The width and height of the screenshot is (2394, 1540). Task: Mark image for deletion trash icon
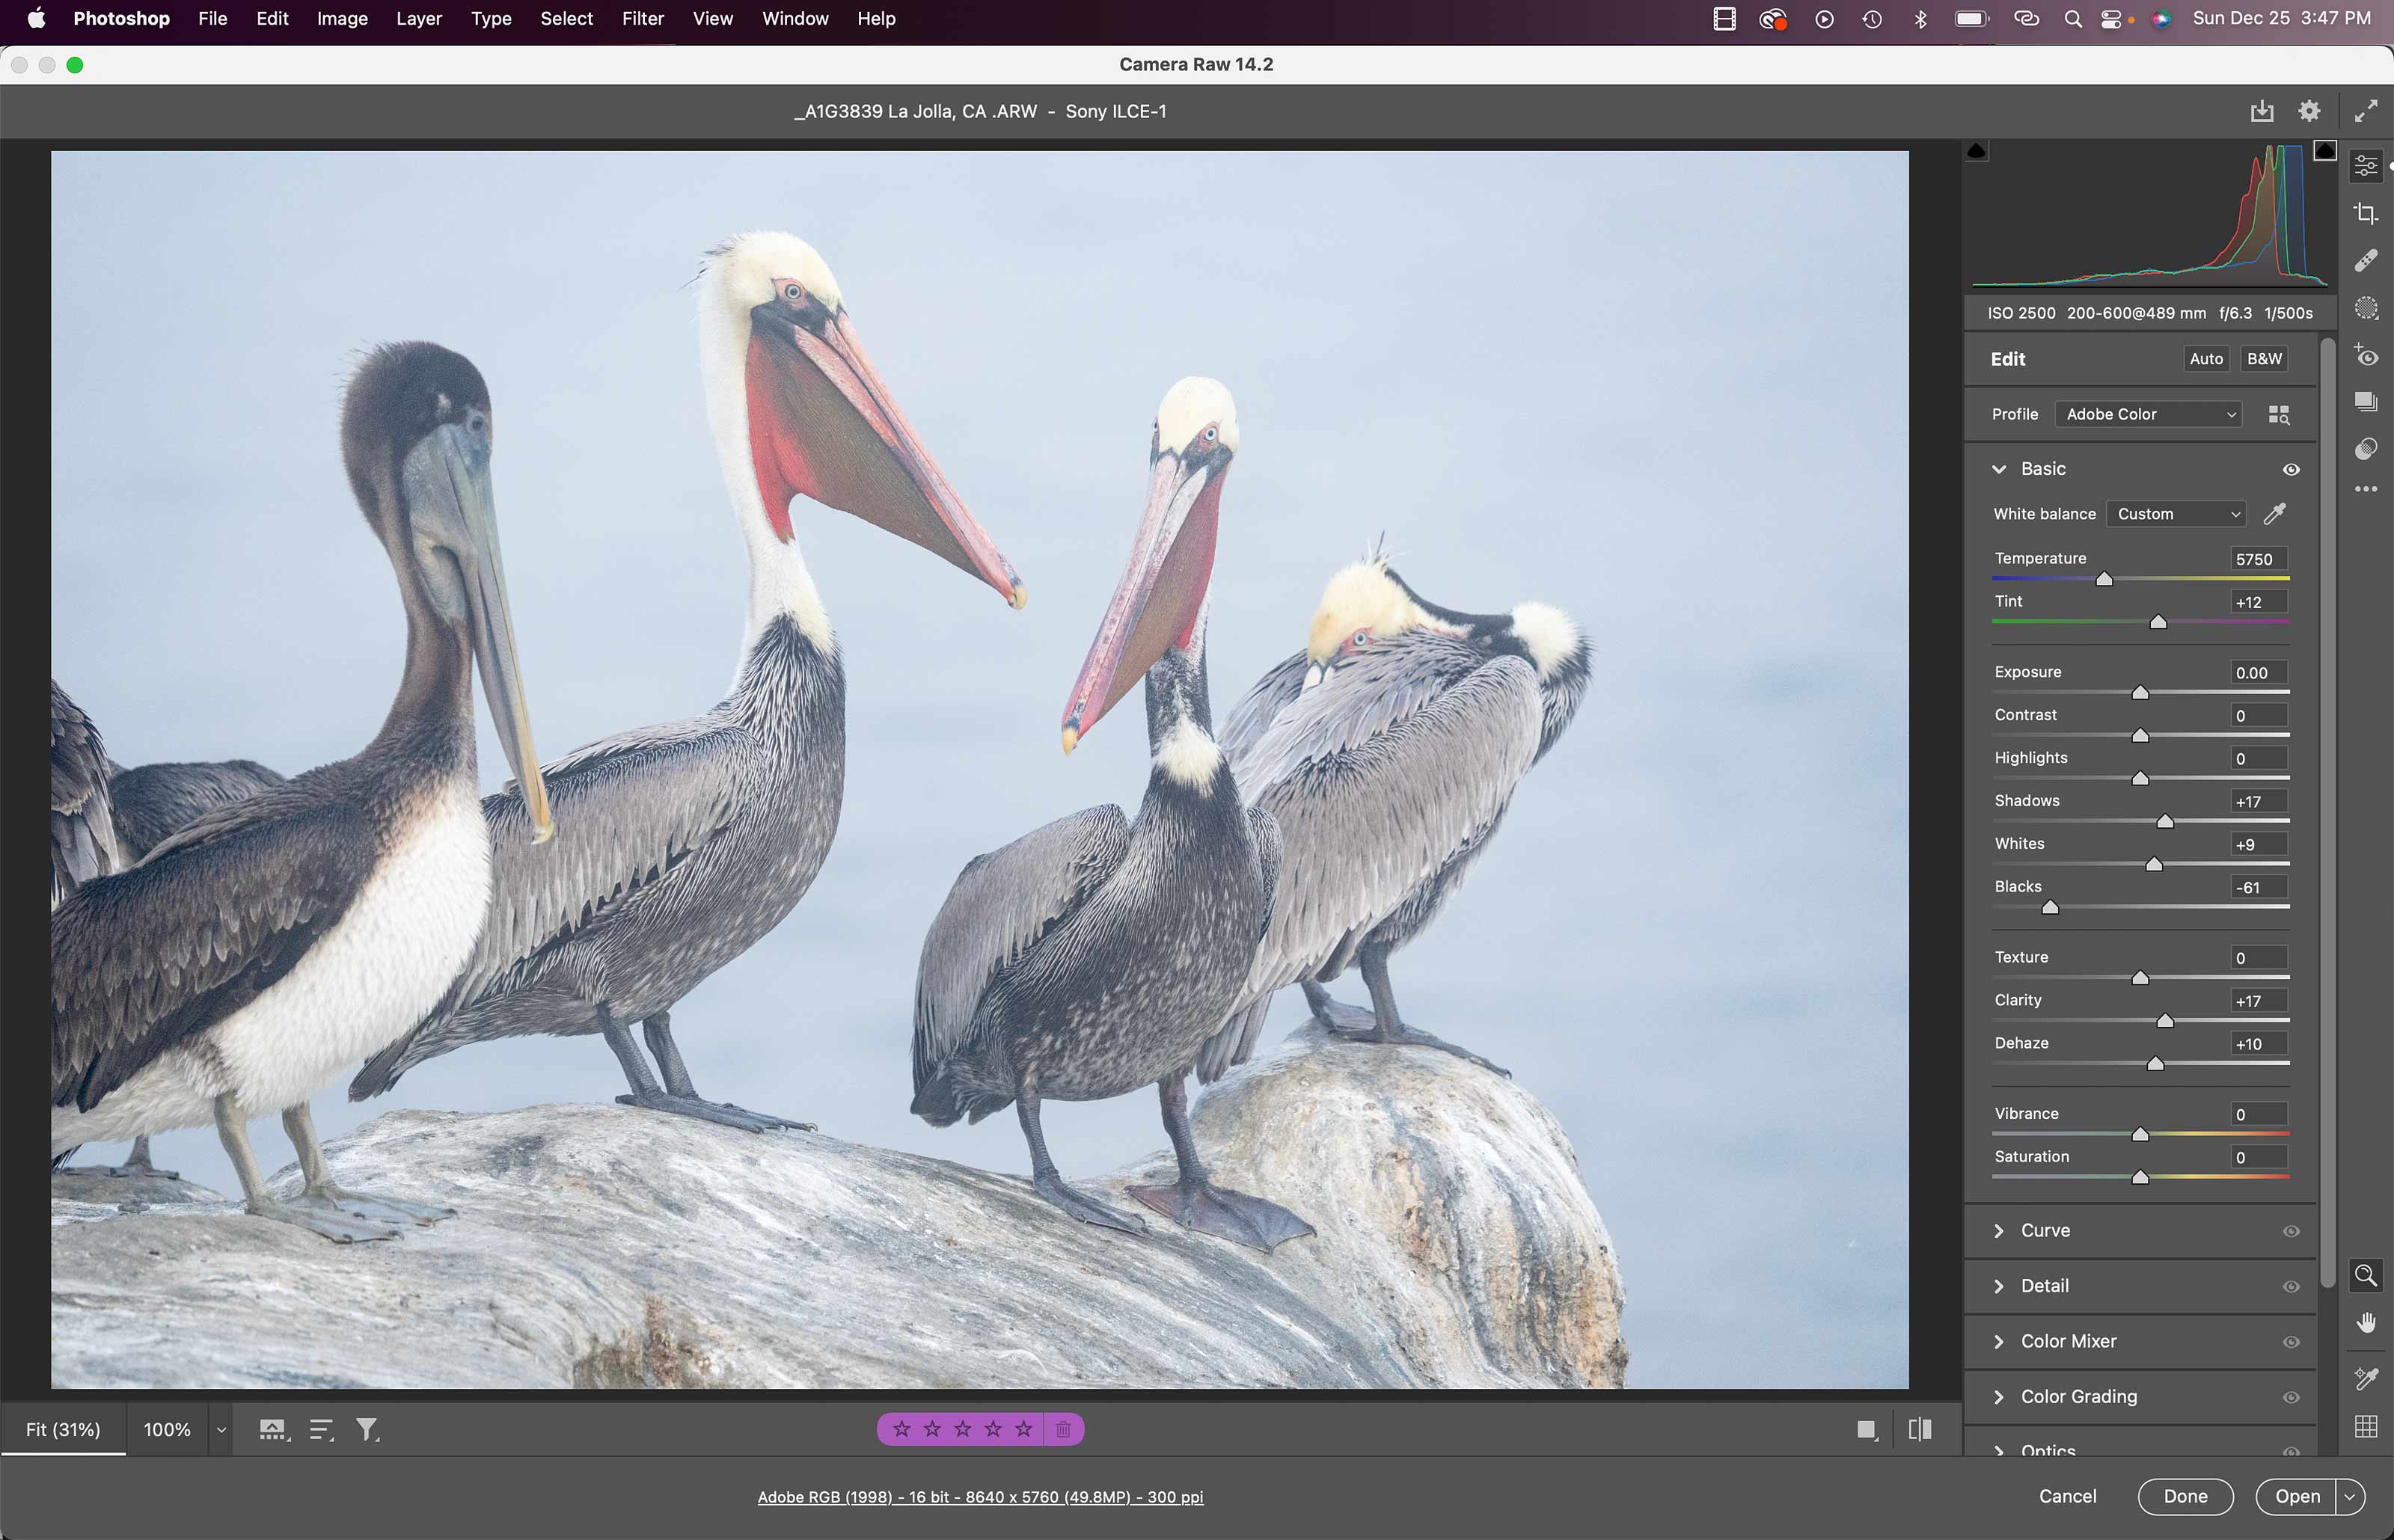pos(1063,1430)
